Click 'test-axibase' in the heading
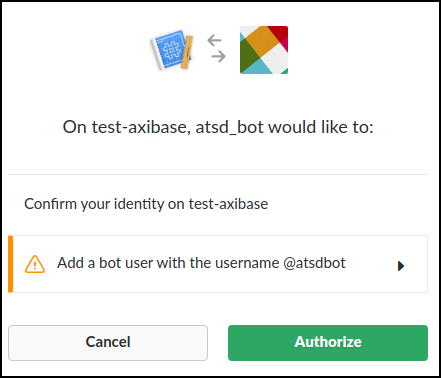 [x=141, y=127]
